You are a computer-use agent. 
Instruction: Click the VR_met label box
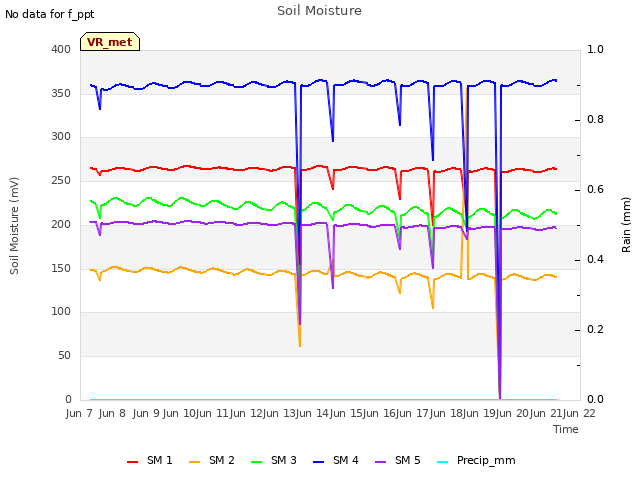pyautogui.click(x=110, y=42)
